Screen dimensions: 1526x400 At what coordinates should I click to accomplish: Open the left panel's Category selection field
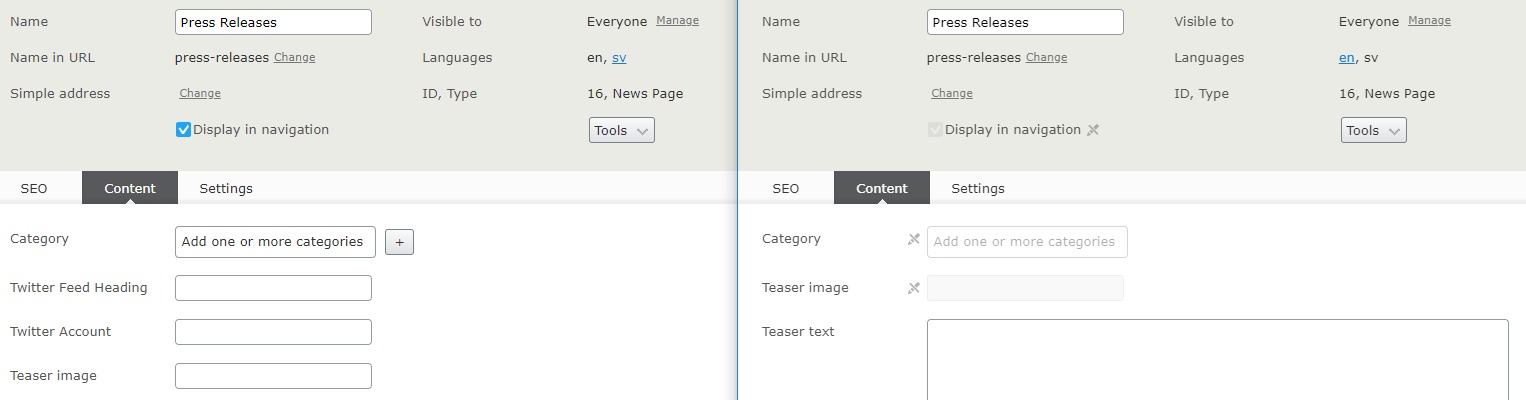pyautogui.click(x=275, y=242)
